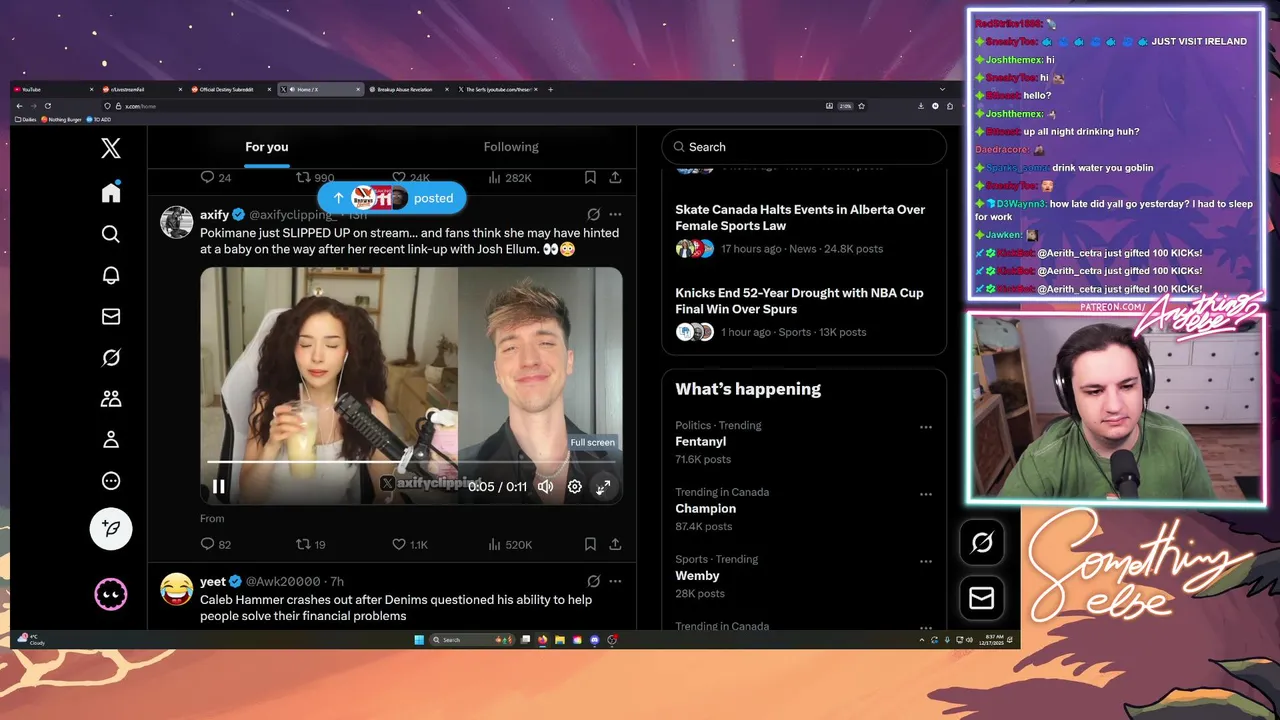Click Grok icon on yeet post
This screenshot has width=1280, height=720.
click(x=593, y=581)
